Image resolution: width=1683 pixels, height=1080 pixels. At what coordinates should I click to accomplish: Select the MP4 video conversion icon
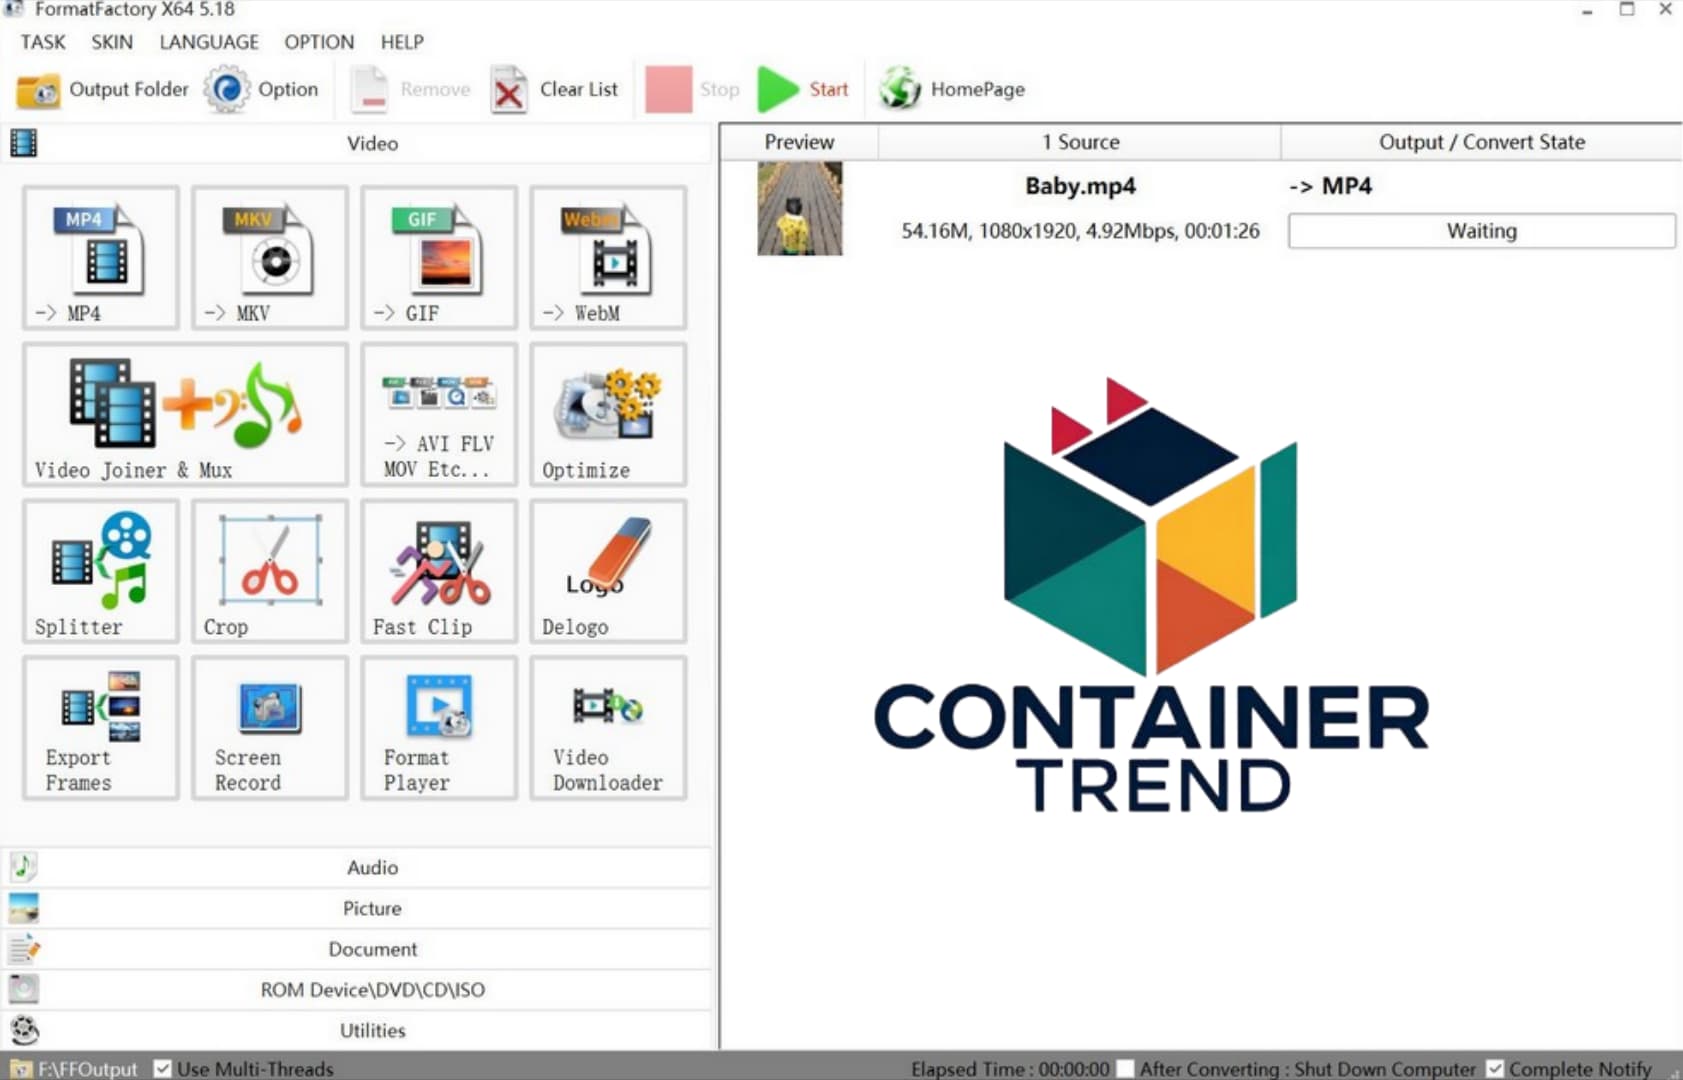click(x=101, y=257)
